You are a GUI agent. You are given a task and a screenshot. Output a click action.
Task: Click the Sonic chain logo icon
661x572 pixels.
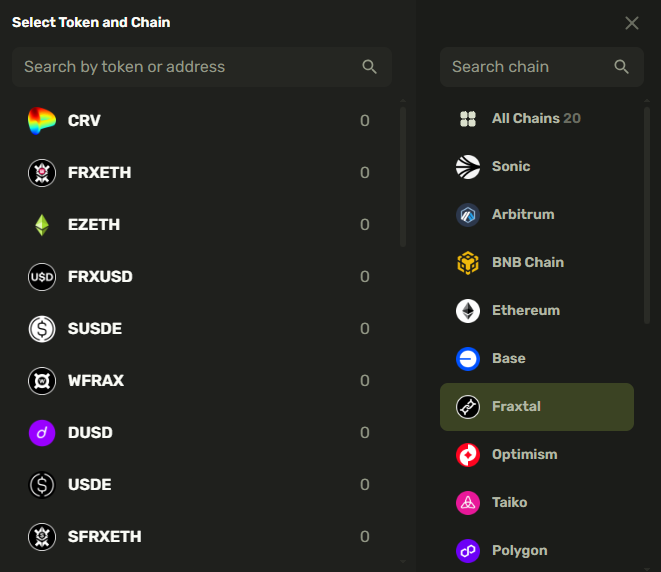[x=468, y=167]
